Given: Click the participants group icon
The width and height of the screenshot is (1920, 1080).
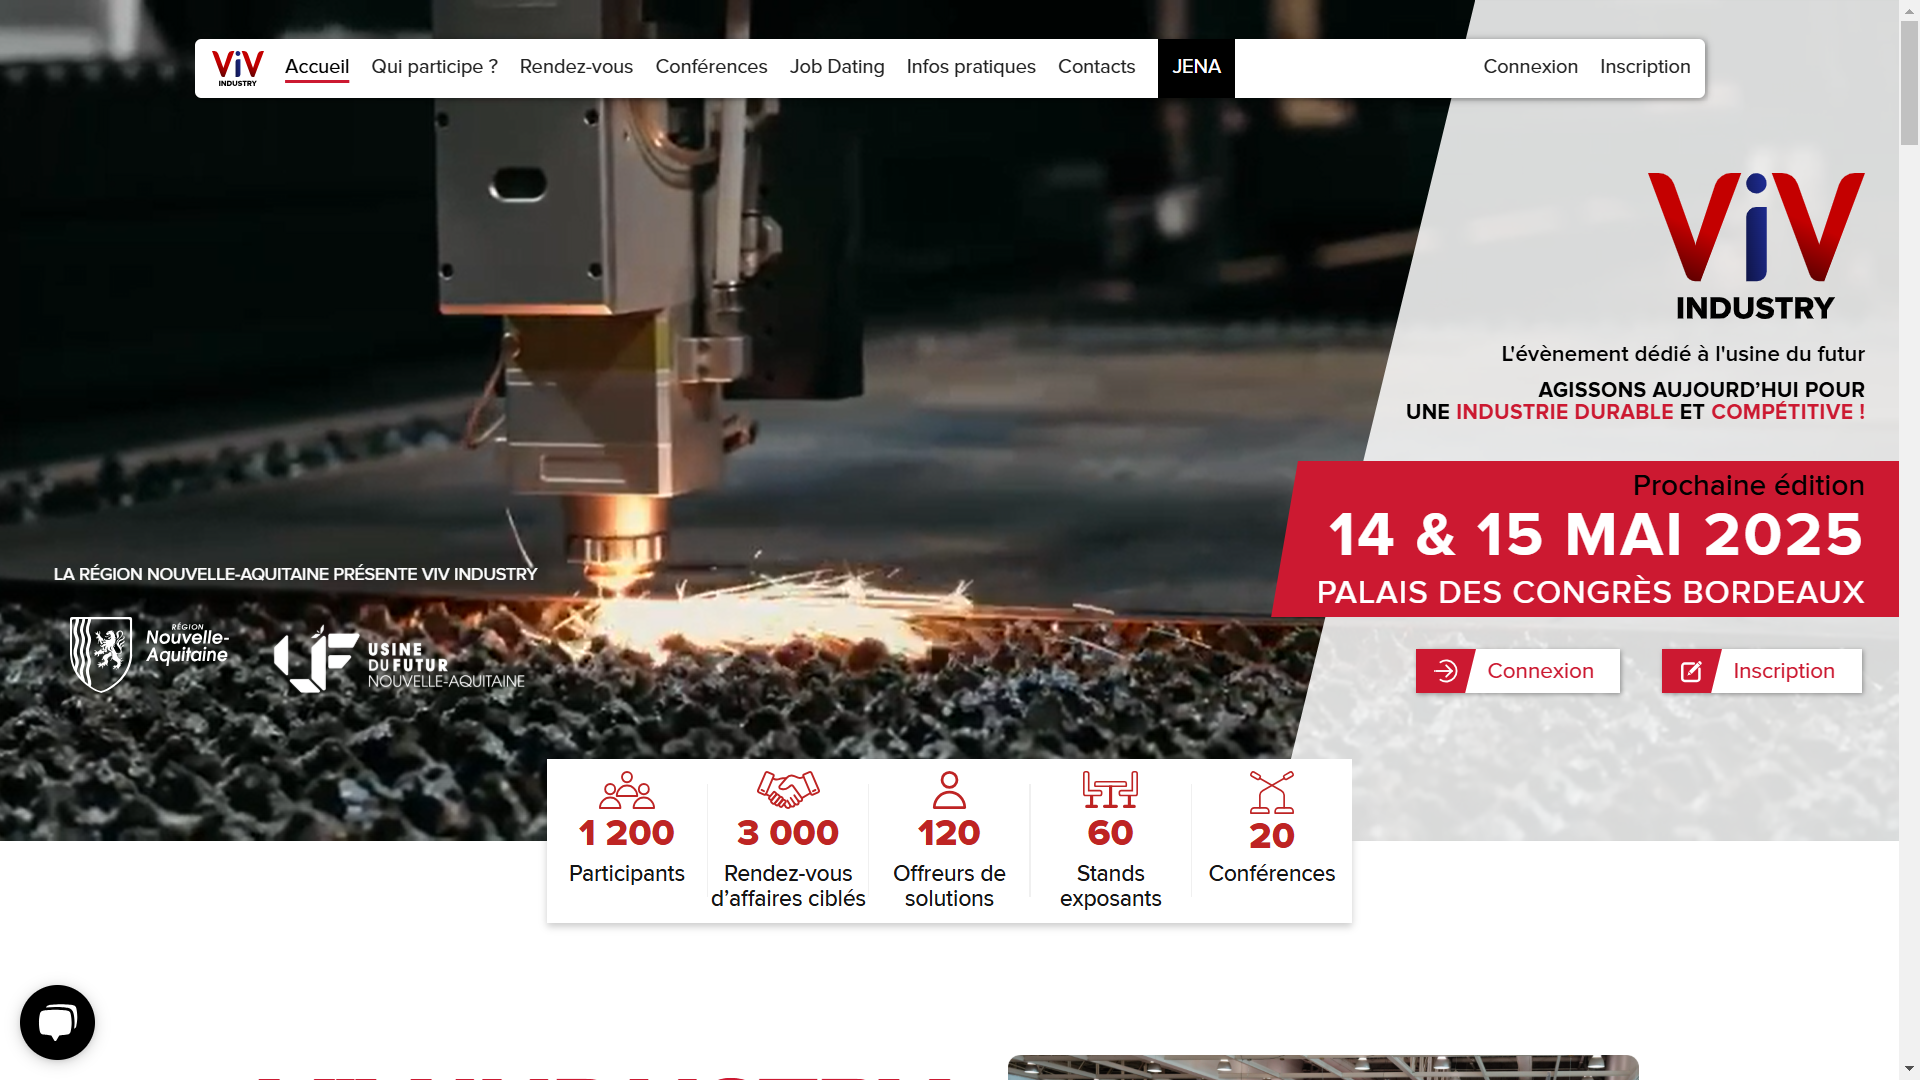Looking at the screenshot, I should coord(627,790).
